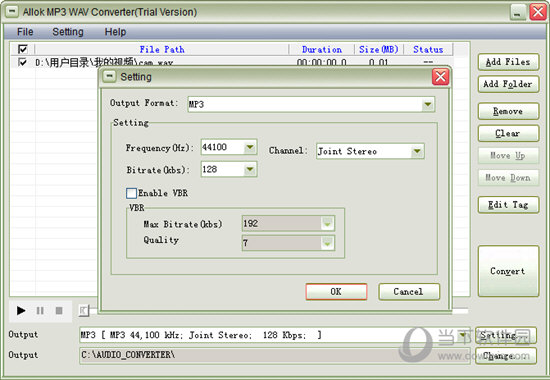Viewport: 550px width, 380px height.
Task: Click the Setting button beside output profile
Action: (506, 335)
